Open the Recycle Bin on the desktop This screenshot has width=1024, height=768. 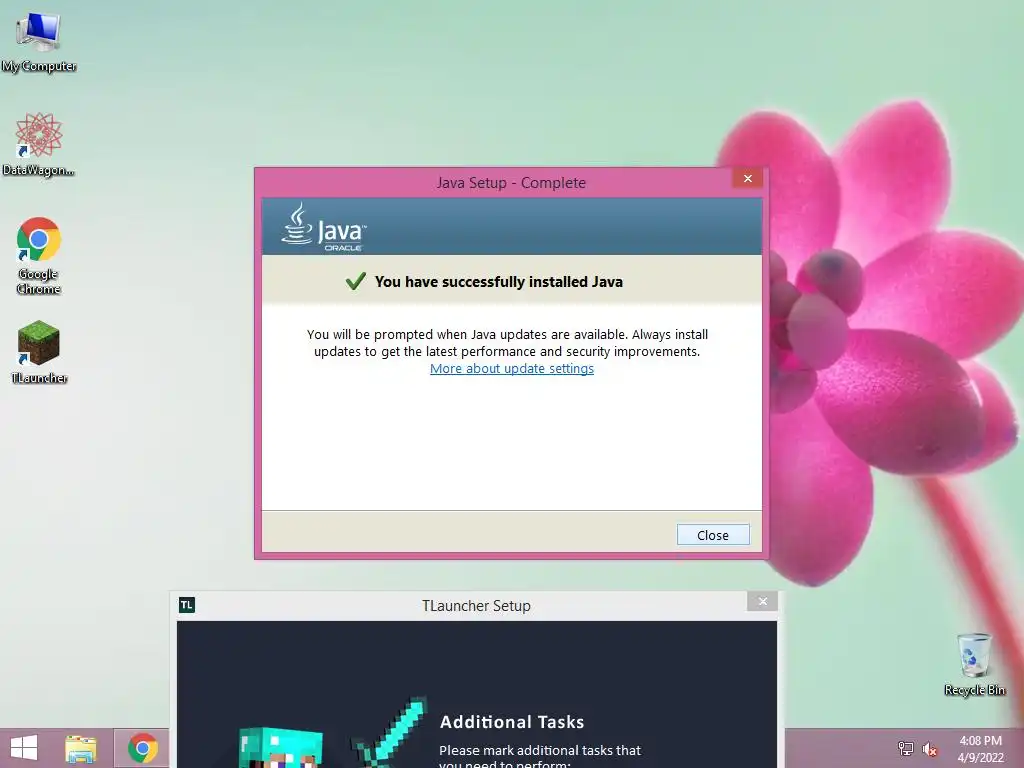click(x=974, y=664)
